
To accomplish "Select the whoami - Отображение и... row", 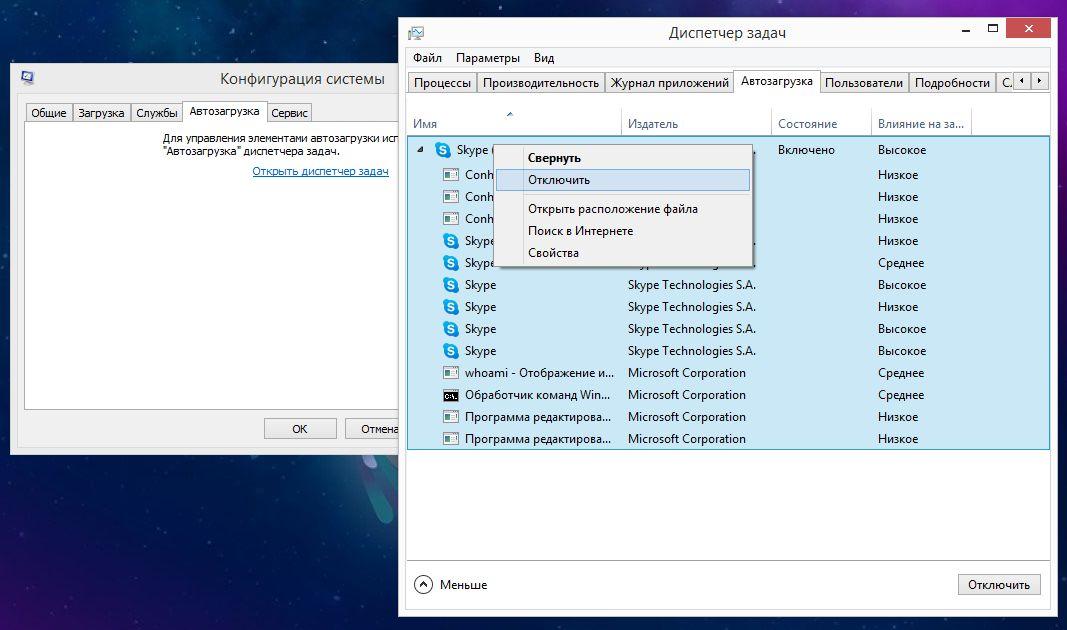I will pyautogui.click(x=728, y=373).
